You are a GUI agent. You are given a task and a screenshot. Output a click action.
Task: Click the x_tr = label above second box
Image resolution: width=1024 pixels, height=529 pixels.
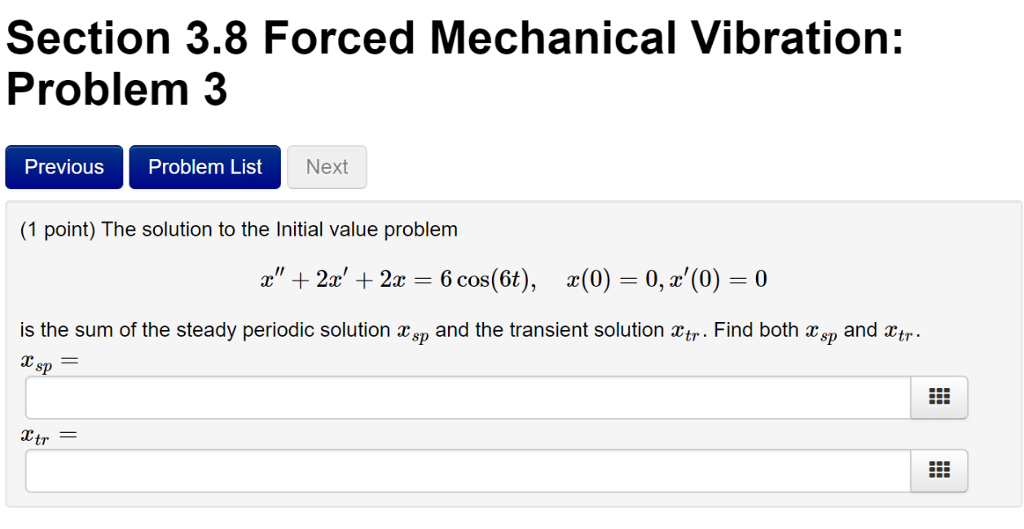(48, 436)
